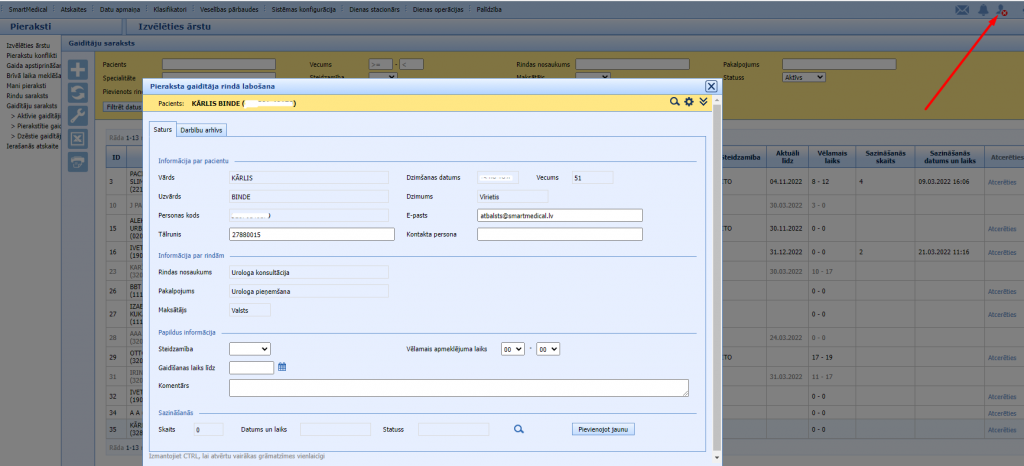Click the plus add icon in sidebar toolbar
This screenshot has width=1024, height=466.
coord(79,70)
